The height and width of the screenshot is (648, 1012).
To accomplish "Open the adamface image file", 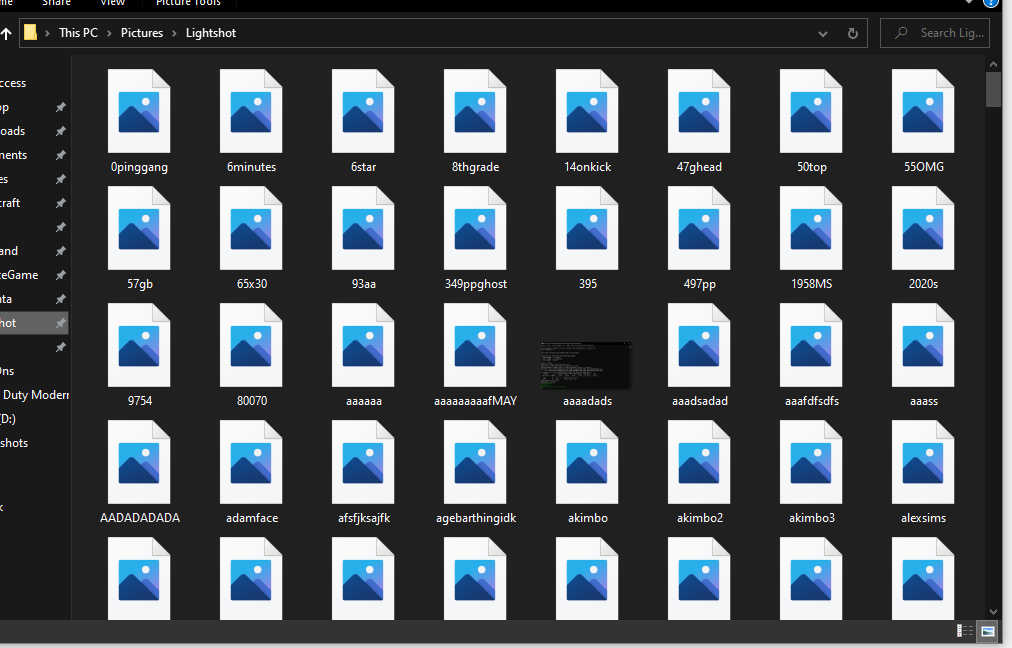I will coord(251,462).
